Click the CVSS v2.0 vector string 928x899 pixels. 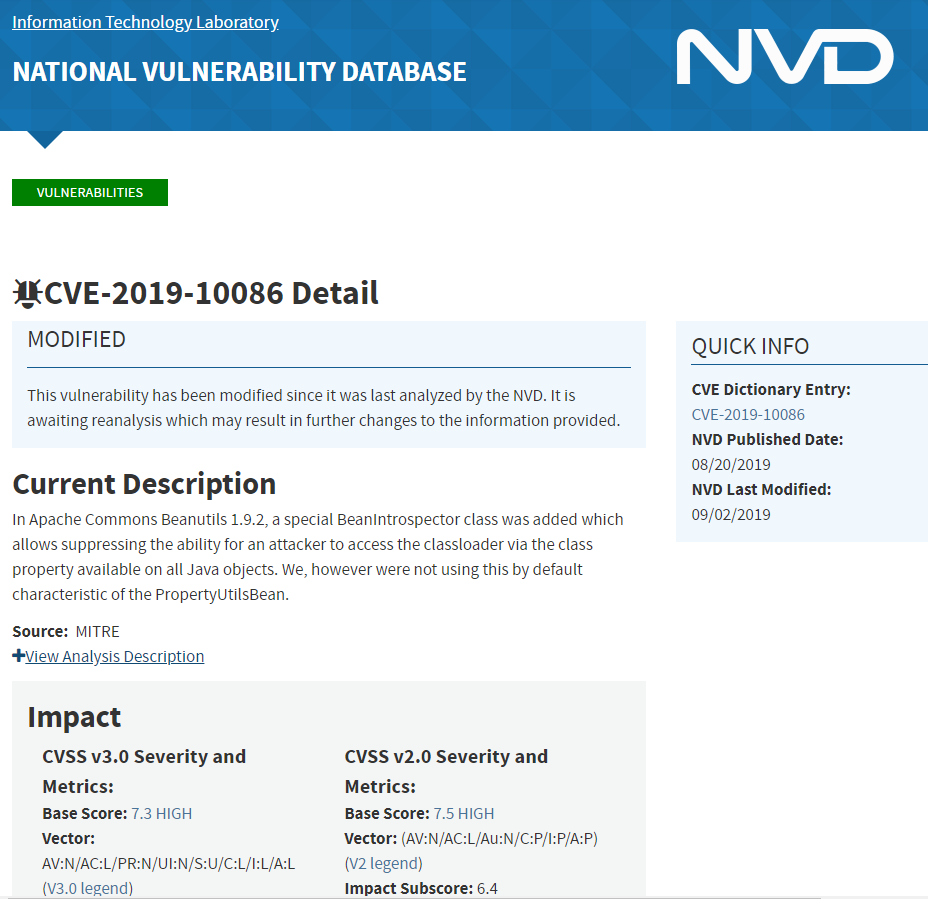coord(499,838)
